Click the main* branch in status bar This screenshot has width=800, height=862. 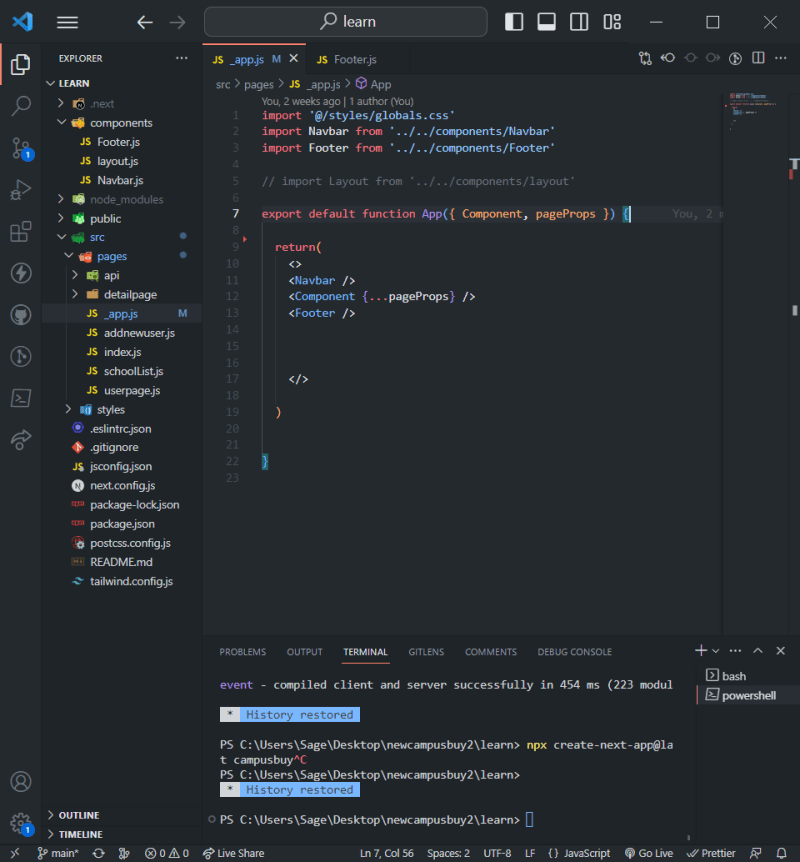58,853
